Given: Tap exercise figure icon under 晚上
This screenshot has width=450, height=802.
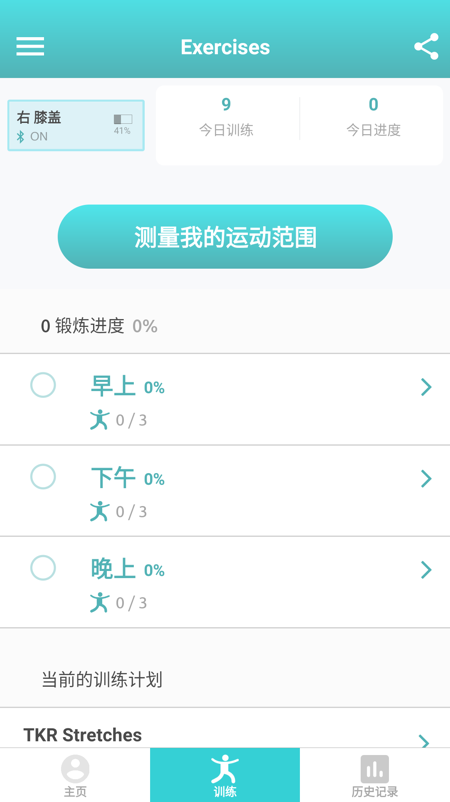Looking at the screenshot, I should click(x=100, y=602).
